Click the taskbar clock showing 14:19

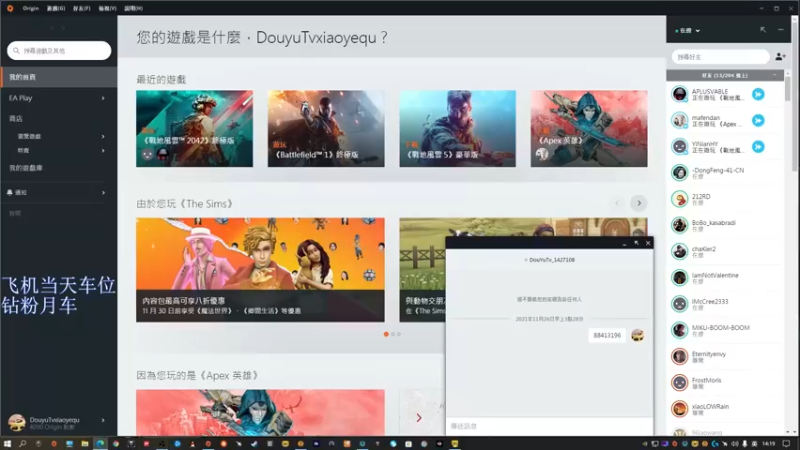[768, 444]
